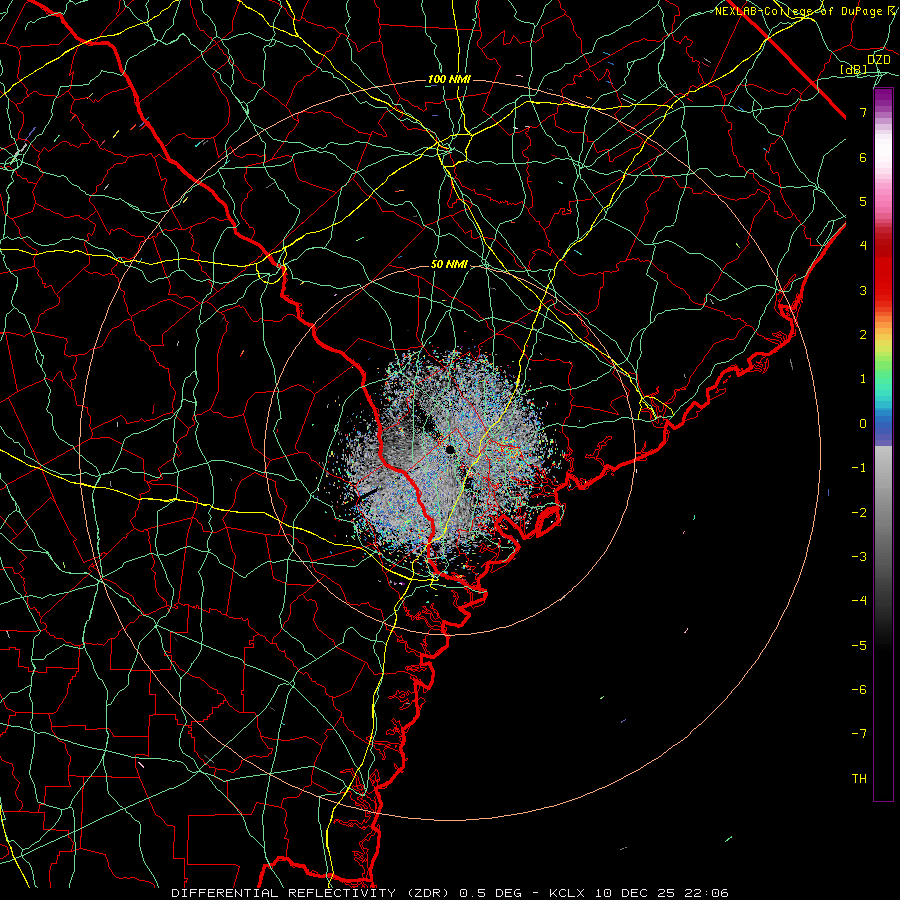Viewport: 900px width, 900px height.
Task: Click the 0 value on the color scale
Action: 863,424
